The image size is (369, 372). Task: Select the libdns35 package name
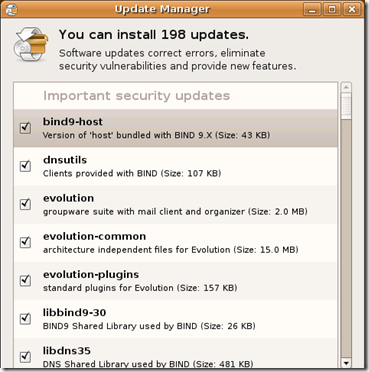67,351
